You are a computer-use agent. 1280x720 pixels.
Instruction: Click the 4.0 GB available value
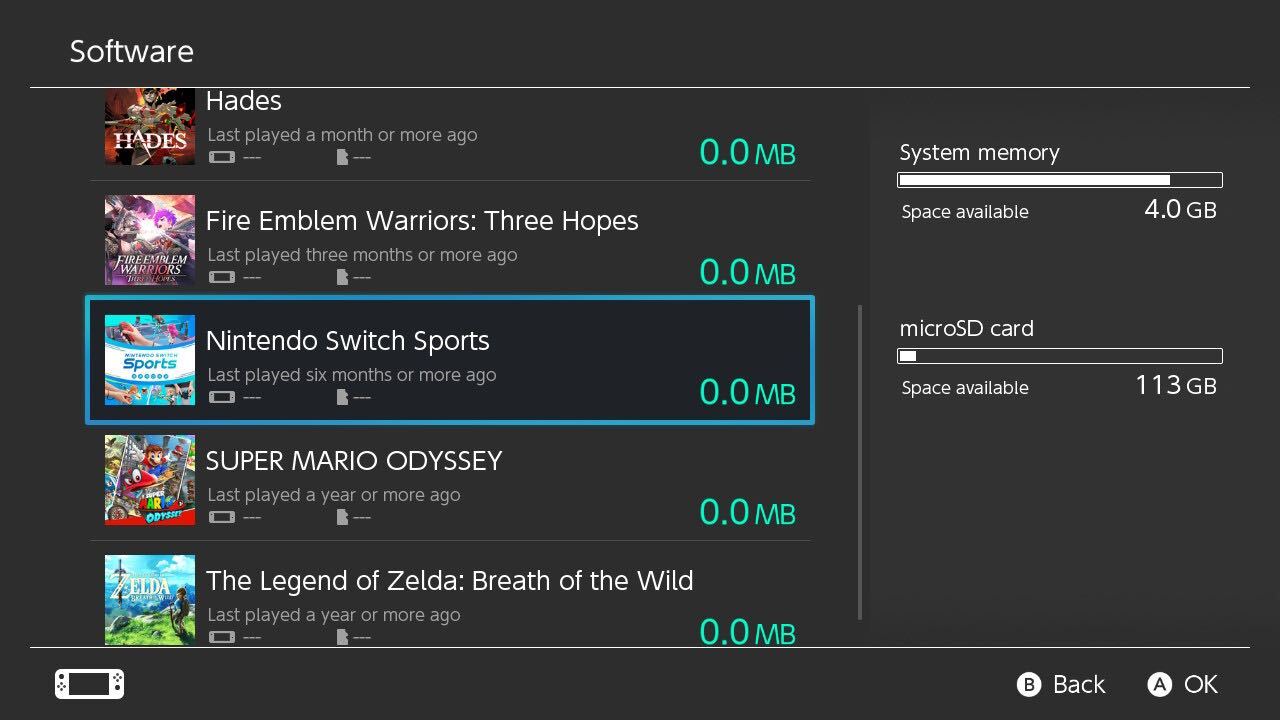(1180, 210)
